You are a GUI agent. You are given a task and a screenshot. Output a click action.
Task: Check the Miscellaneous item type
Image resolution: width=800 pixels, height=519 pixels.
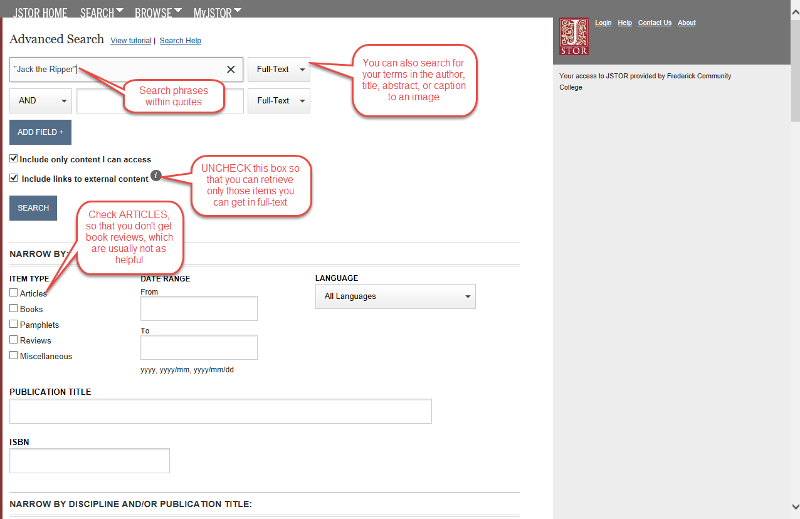tap(14, 355)
